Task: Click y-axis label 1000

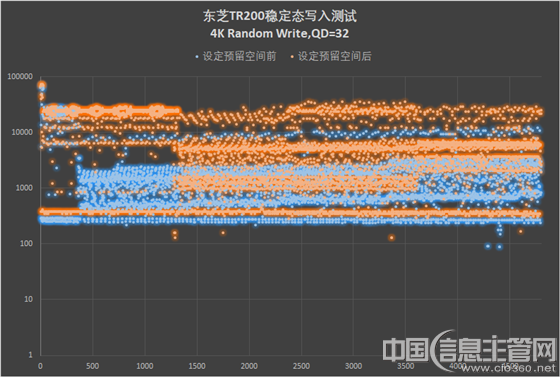Action: [x=24, y=188]
